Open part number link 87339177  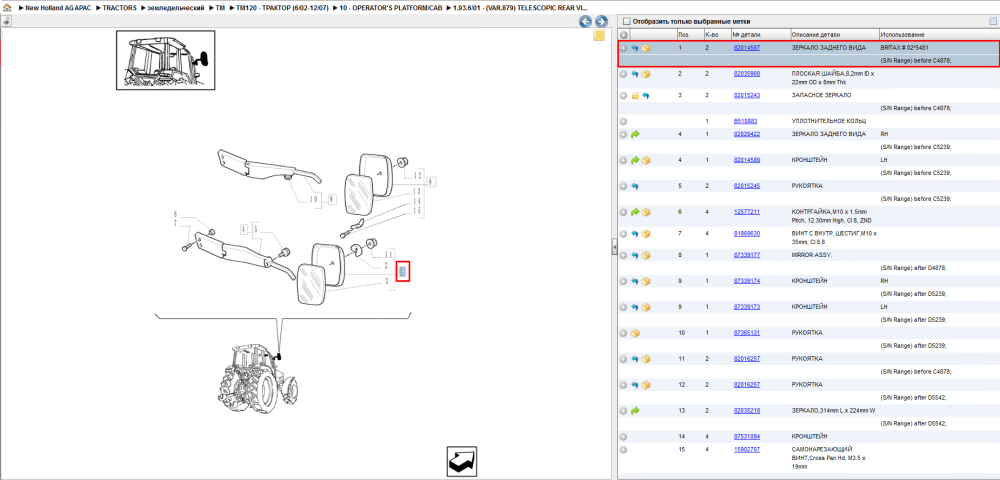click(746, 256)
